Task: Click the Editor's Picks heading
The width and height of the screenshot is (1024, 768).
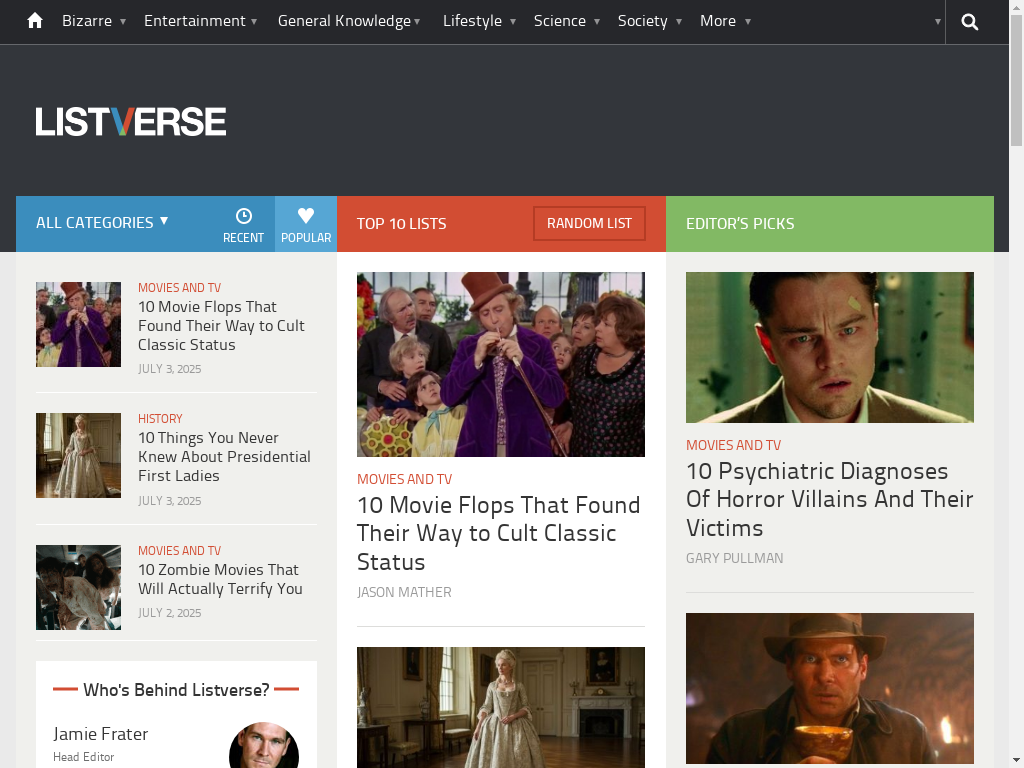Action: 740,223
